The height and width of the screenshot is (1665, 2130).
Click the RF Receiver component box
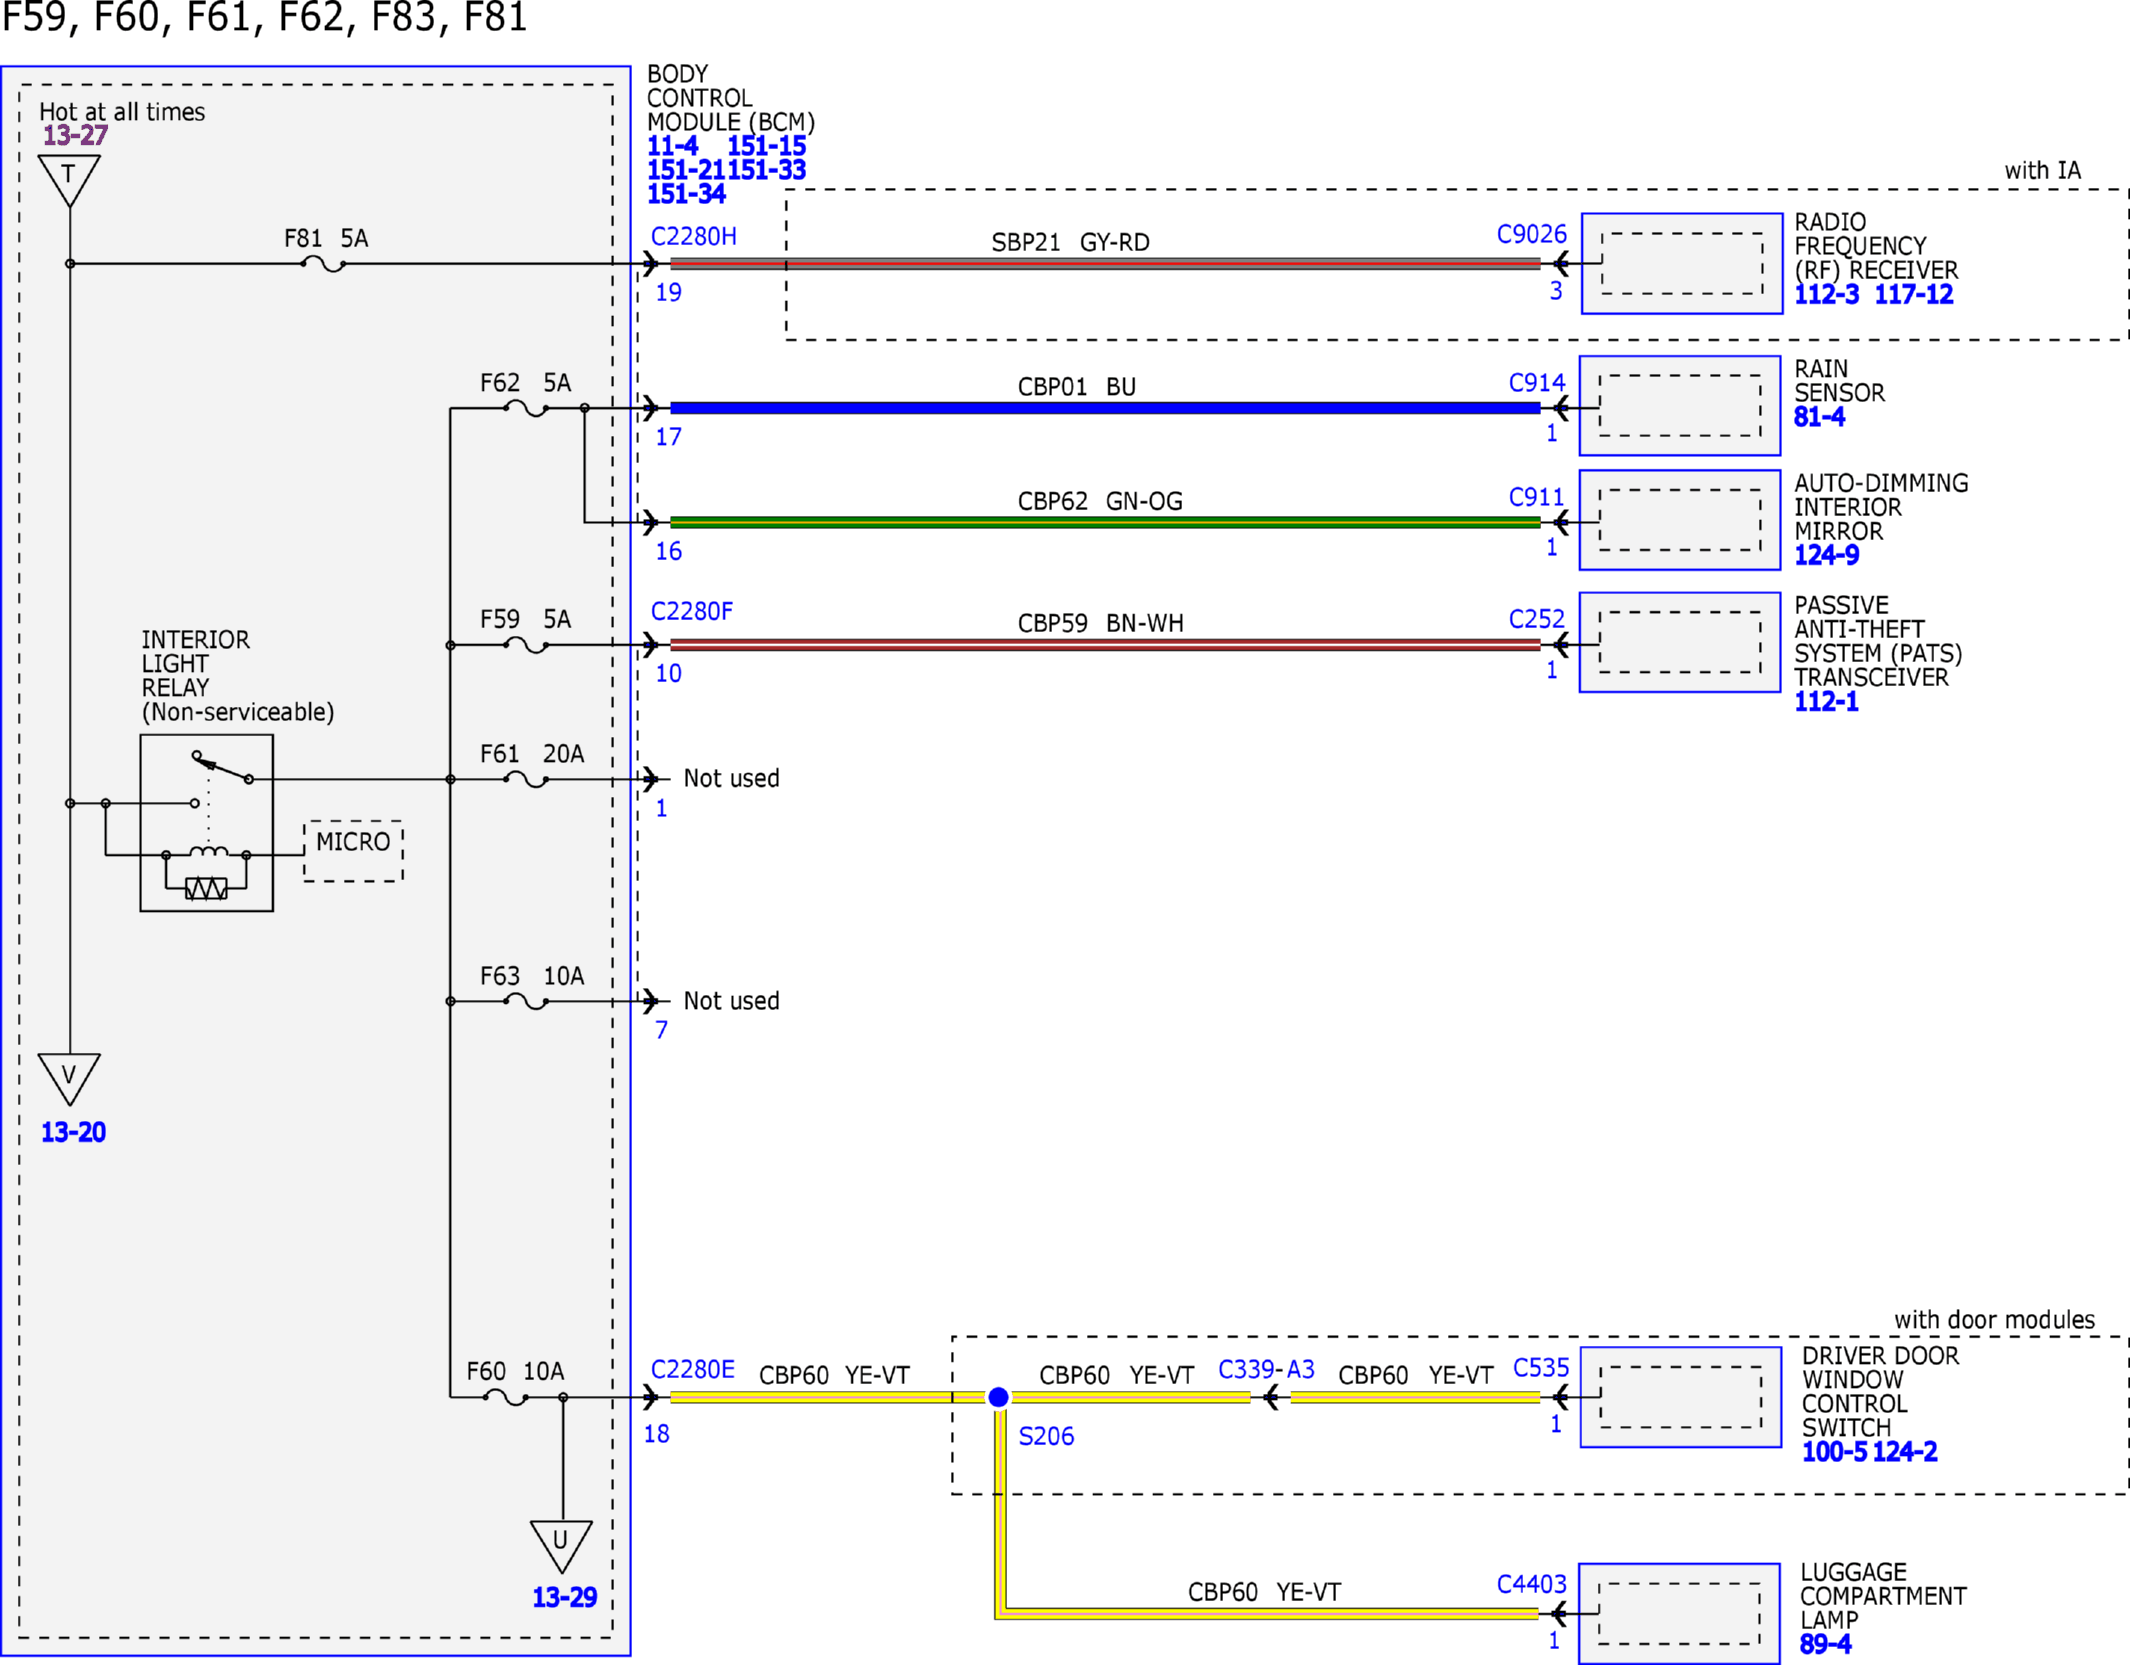1682,263
